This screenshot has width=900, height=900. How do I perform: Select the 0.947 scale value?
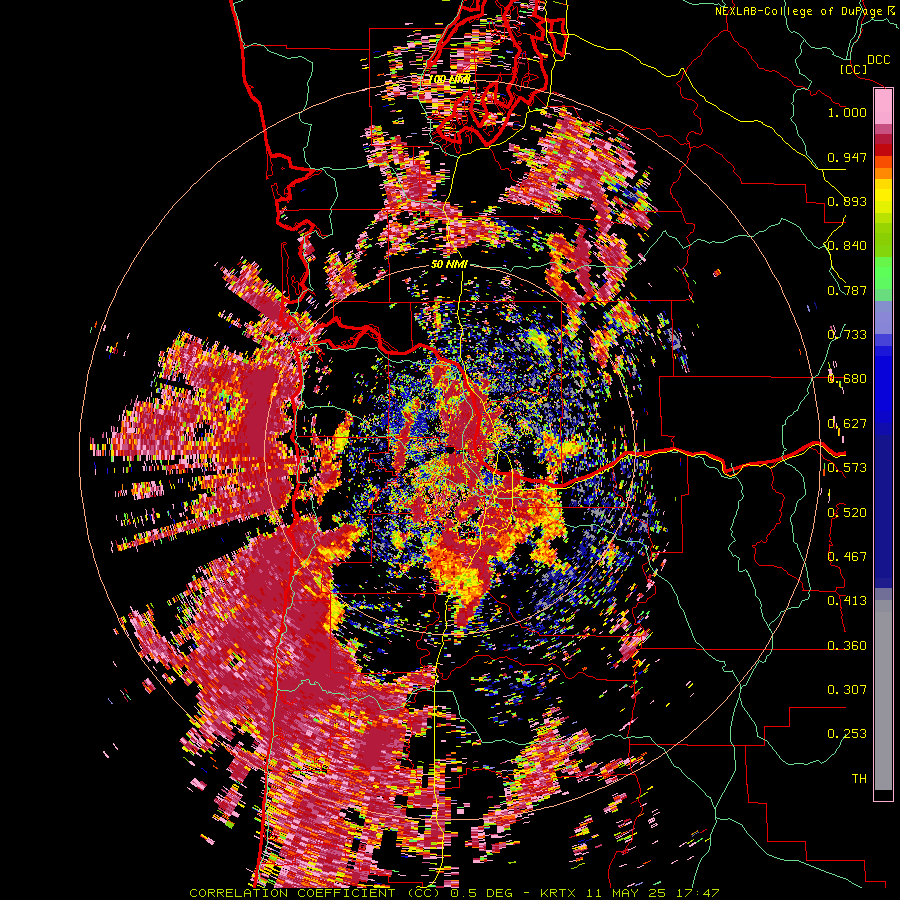pos(847,157)
